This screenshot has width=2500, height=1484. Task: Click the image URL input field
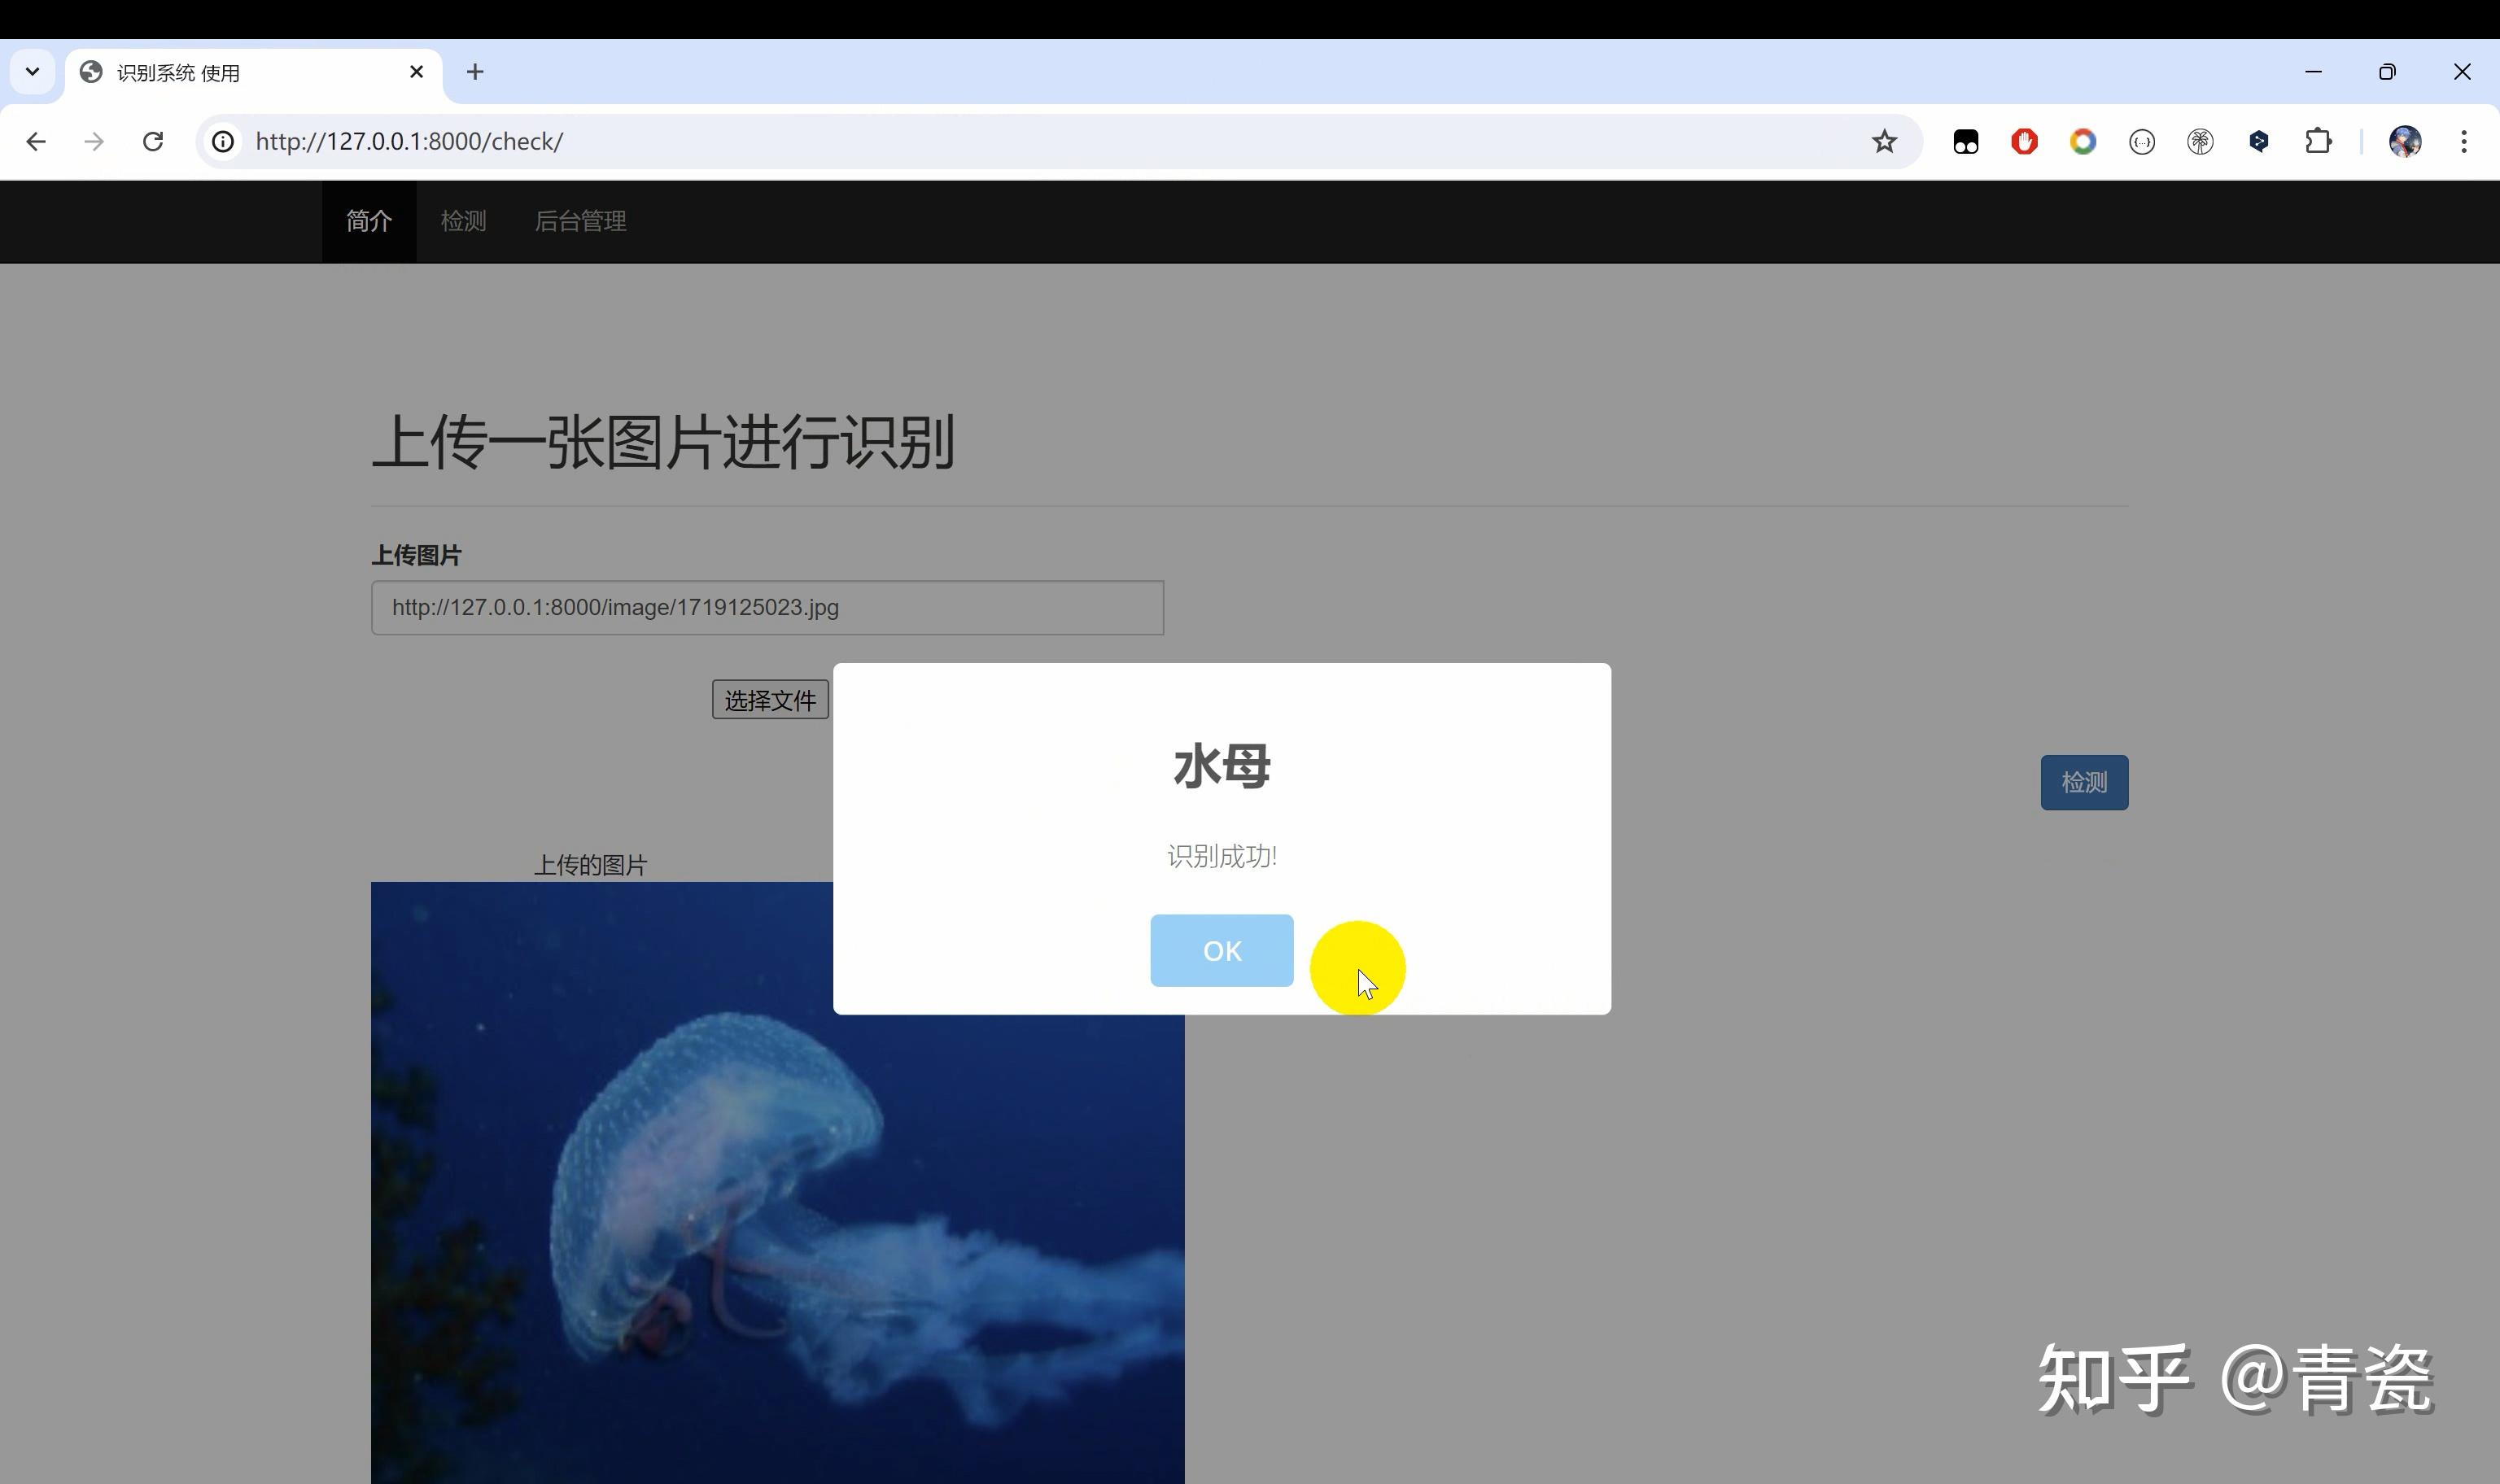767,607
